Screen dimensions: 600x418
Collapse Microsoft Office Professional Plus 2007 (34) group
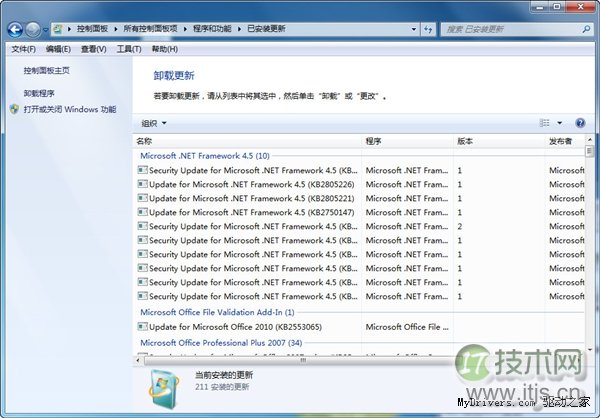tap(221, 343)
